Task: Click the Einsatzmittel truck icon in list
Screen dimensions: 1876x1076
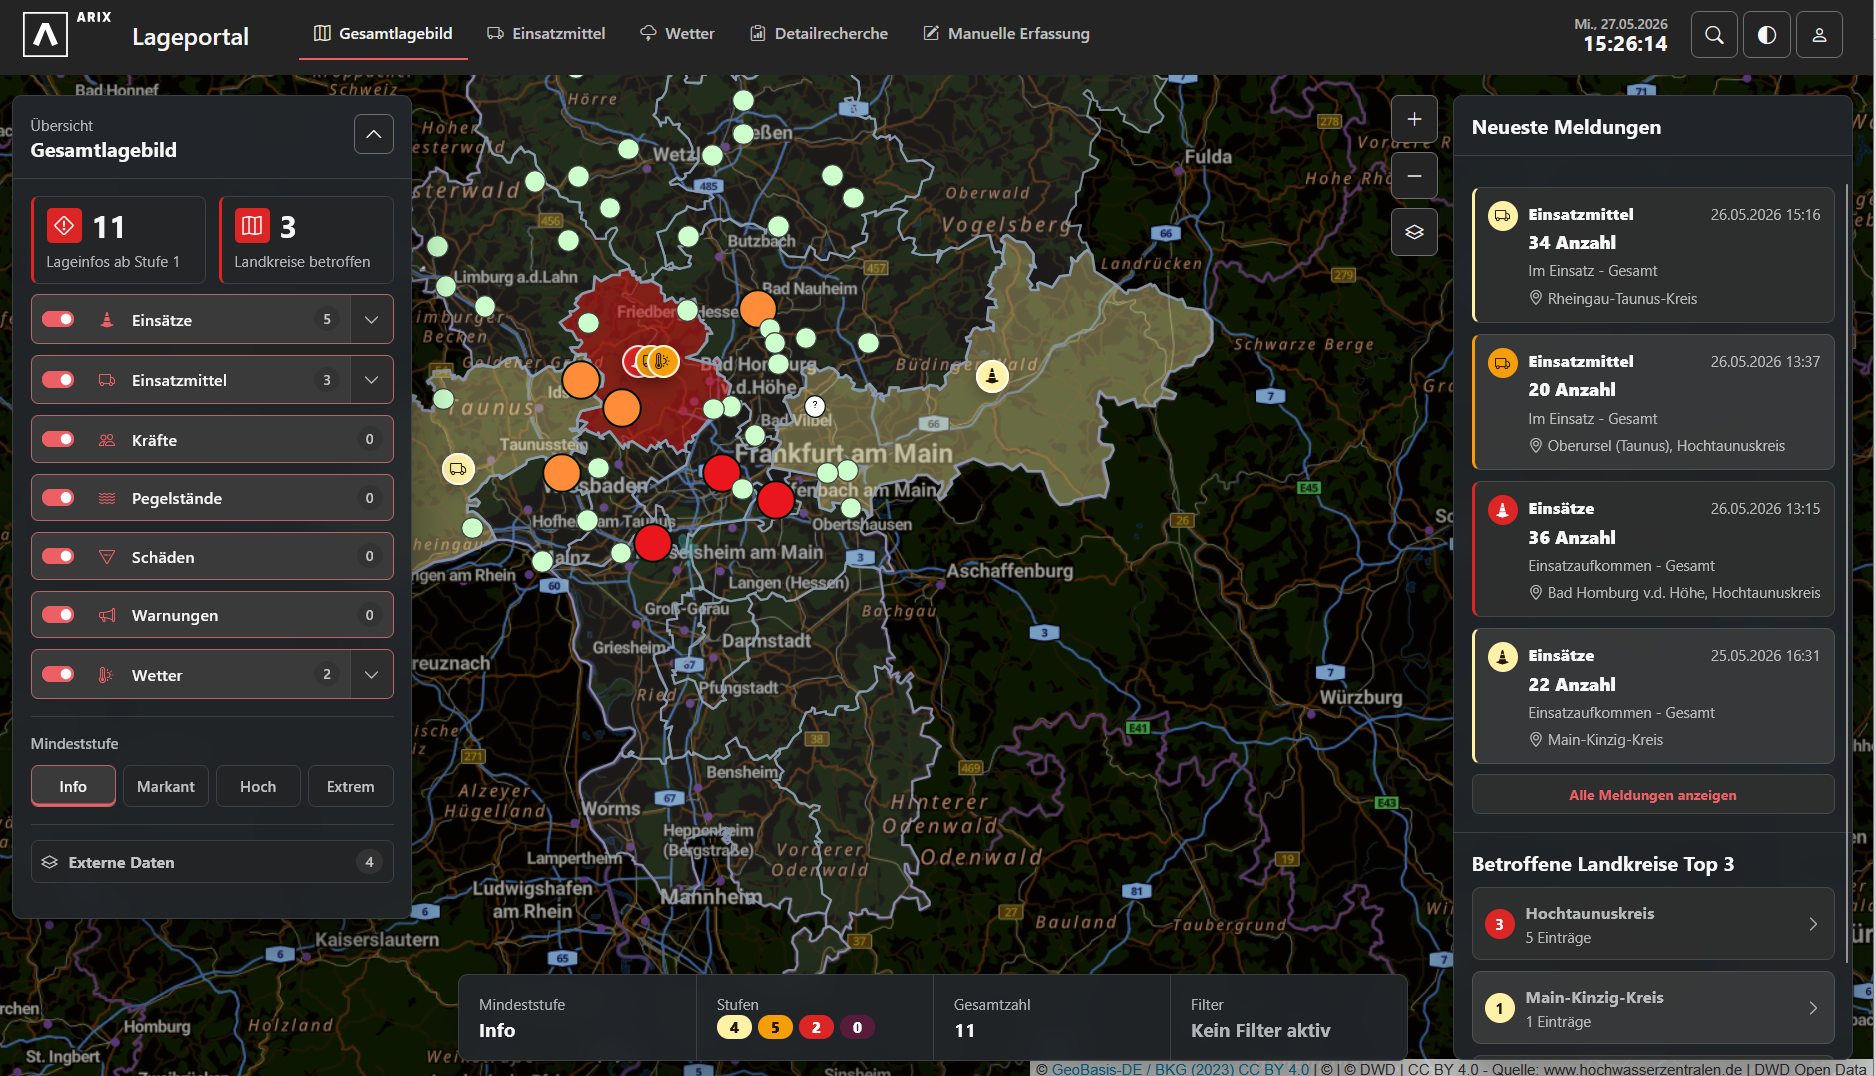Action: (107, 380)
